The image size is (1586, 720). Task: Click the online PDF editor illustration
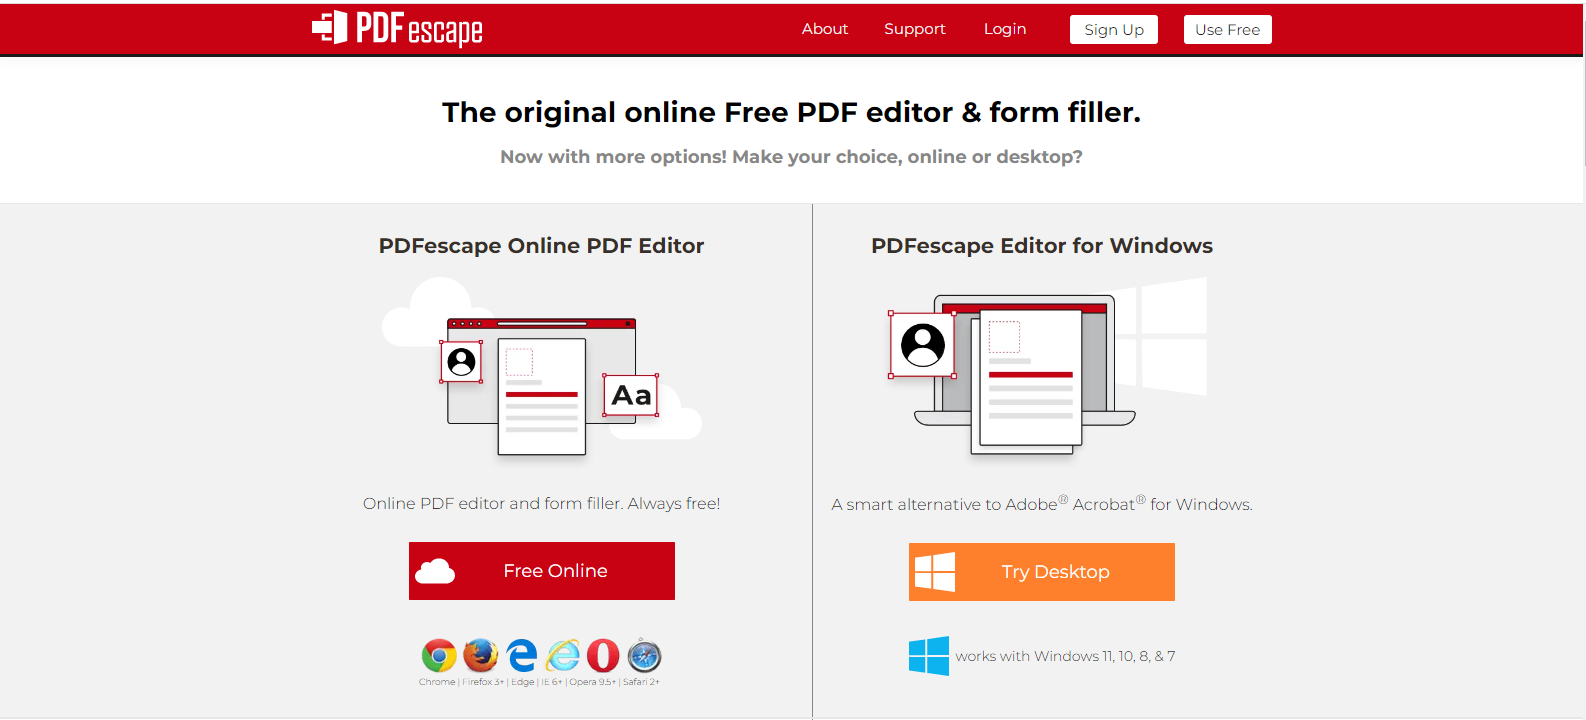tap(542, 366)
